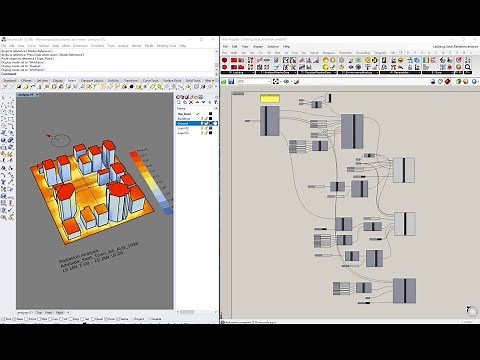Click Move Layer Up arrow in Layers panel
This screenshot has height=360, width=480.
coord(197,102)
